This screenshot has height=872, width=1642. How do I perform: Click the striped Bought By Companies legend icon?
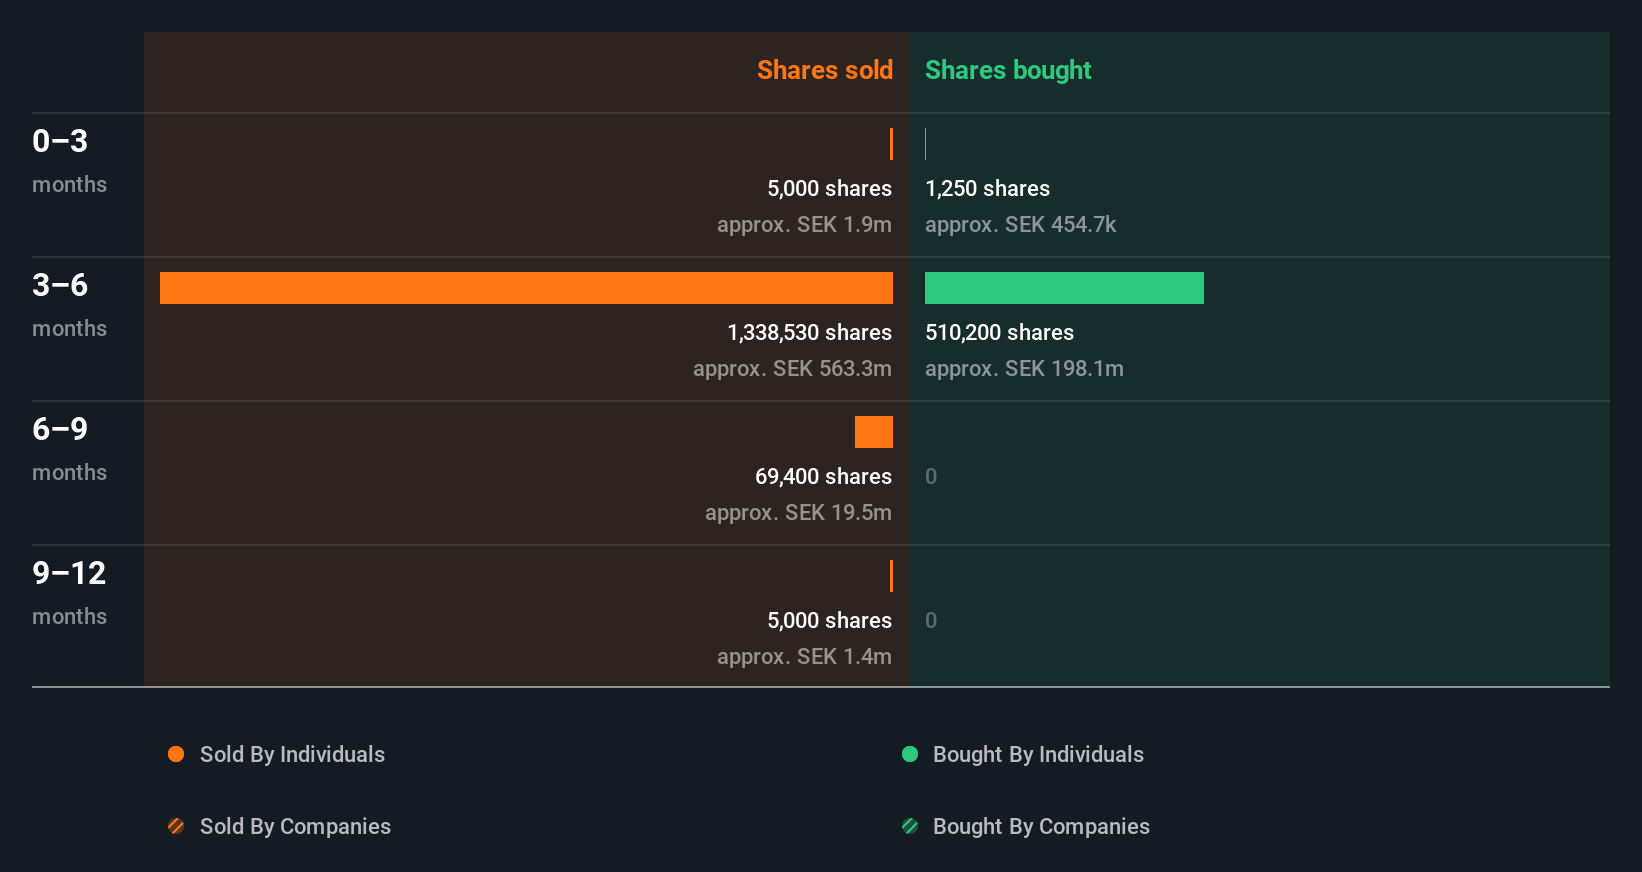click(910, 826)
